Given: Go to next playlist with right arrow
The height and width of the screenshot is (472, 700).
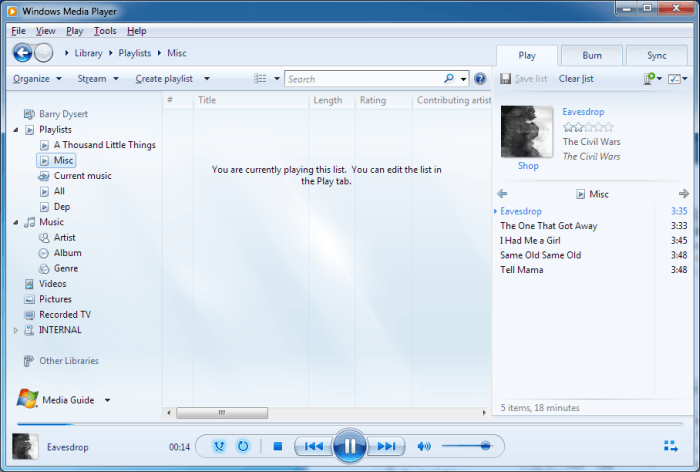Looking at the screenshot, I should click(x=684, y=194).
